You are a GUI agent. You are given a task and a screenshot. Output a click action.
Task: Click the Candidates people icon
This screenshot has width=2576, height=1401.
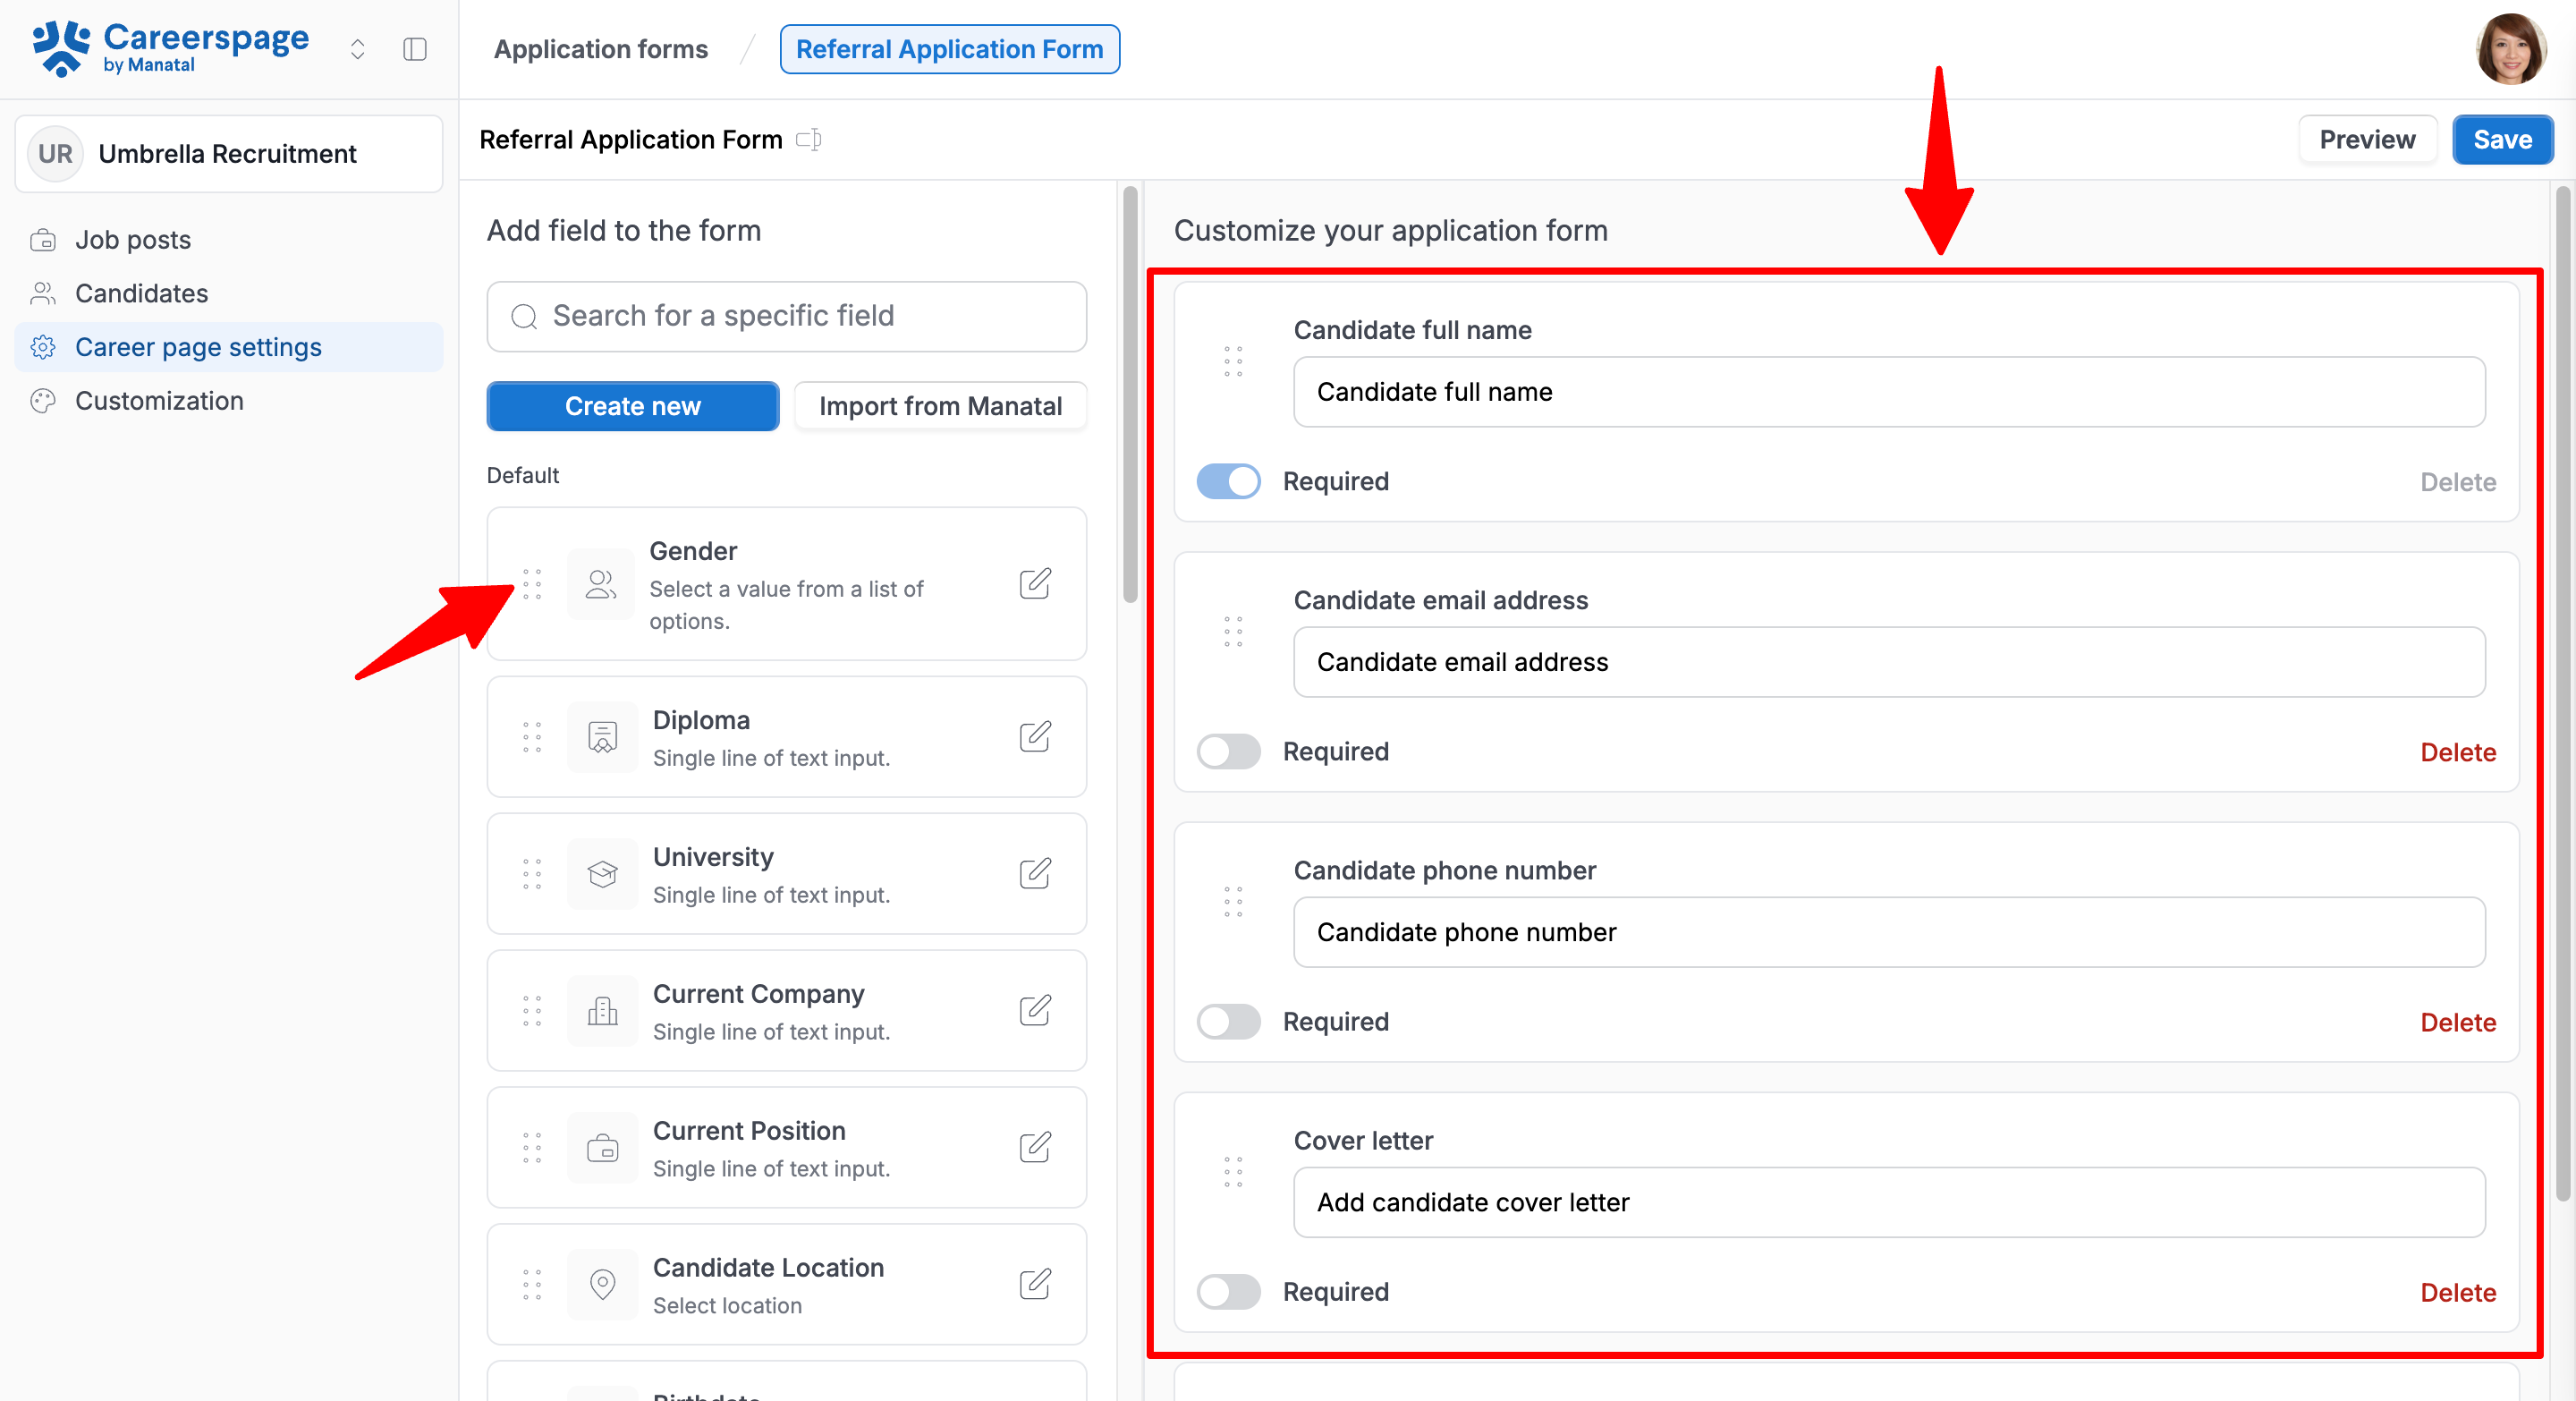point(43,293)
